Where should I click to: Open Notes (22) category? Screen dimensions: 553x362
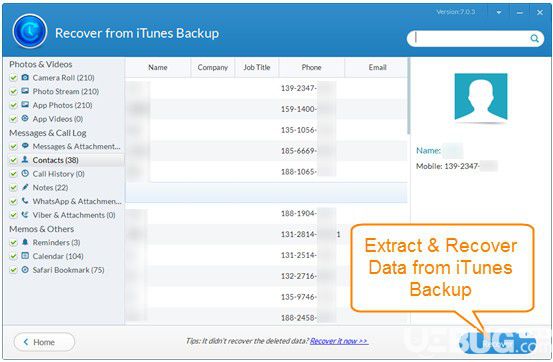point(50,188)
